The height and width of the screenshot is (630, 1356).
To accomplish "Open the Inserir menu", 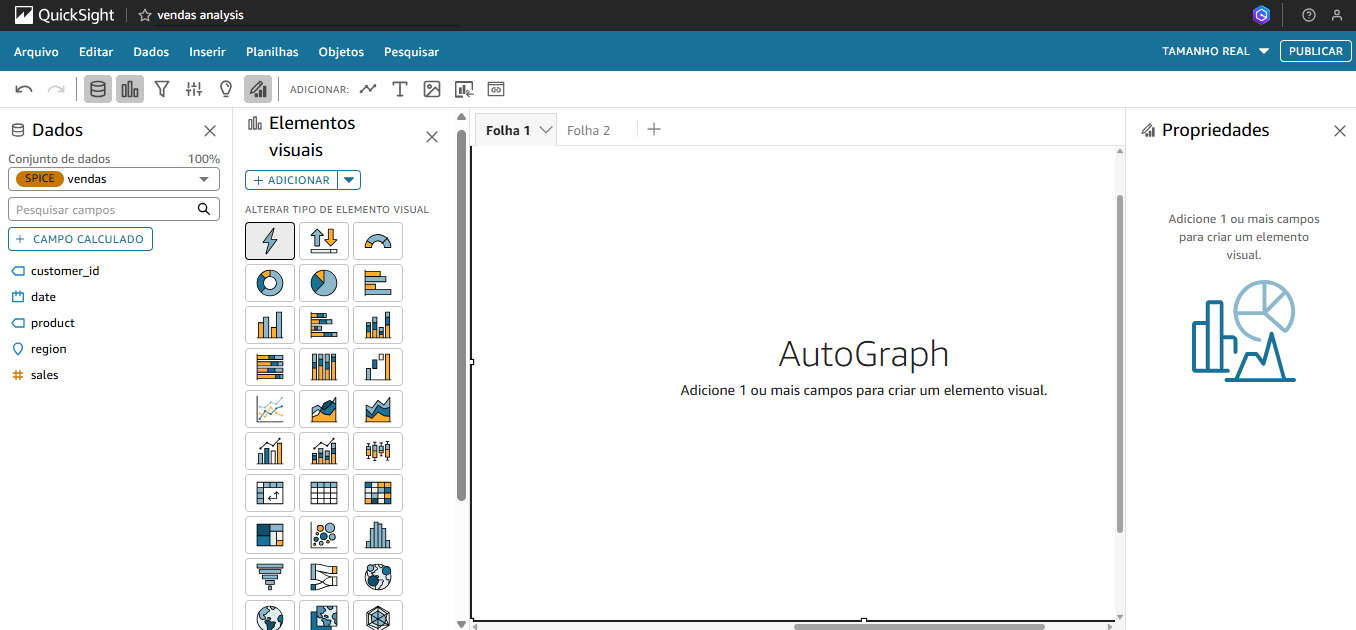I will click(x=207, y=52).
